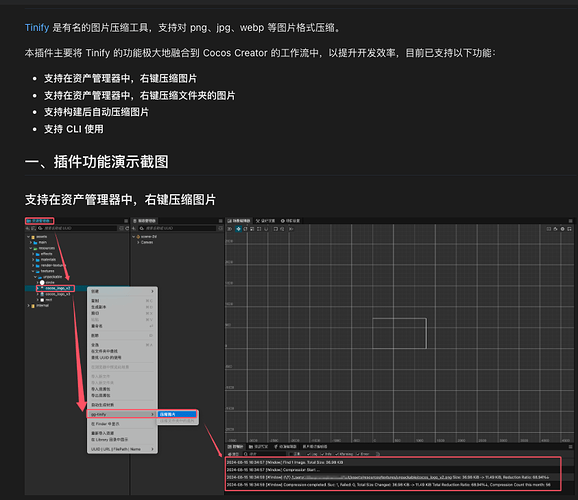Toggle the Log checkbox in console
The height and width of the screenshot is (500, 578).
(x=309, y=454)
